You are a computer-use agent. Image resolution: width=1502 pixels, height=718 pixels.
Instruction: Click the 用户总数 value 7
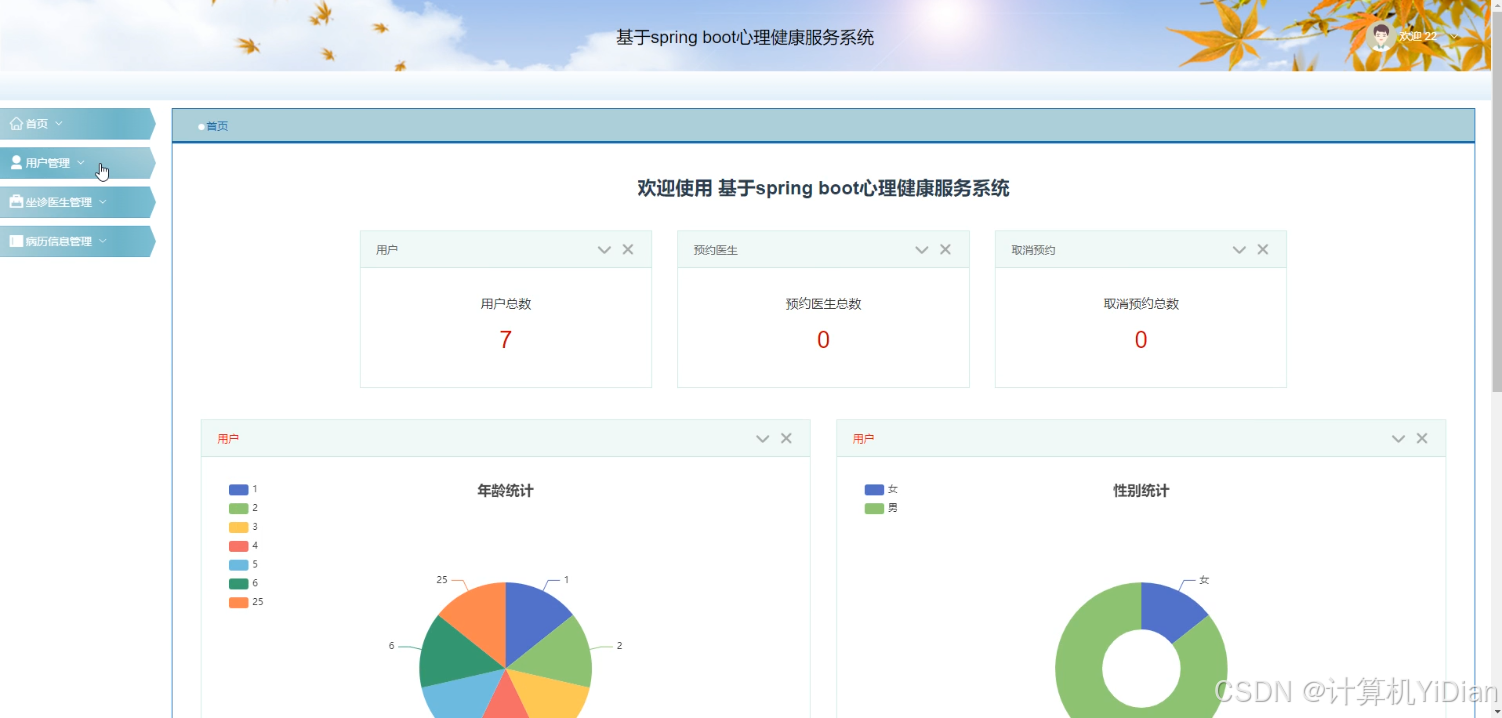pos(505,340)
